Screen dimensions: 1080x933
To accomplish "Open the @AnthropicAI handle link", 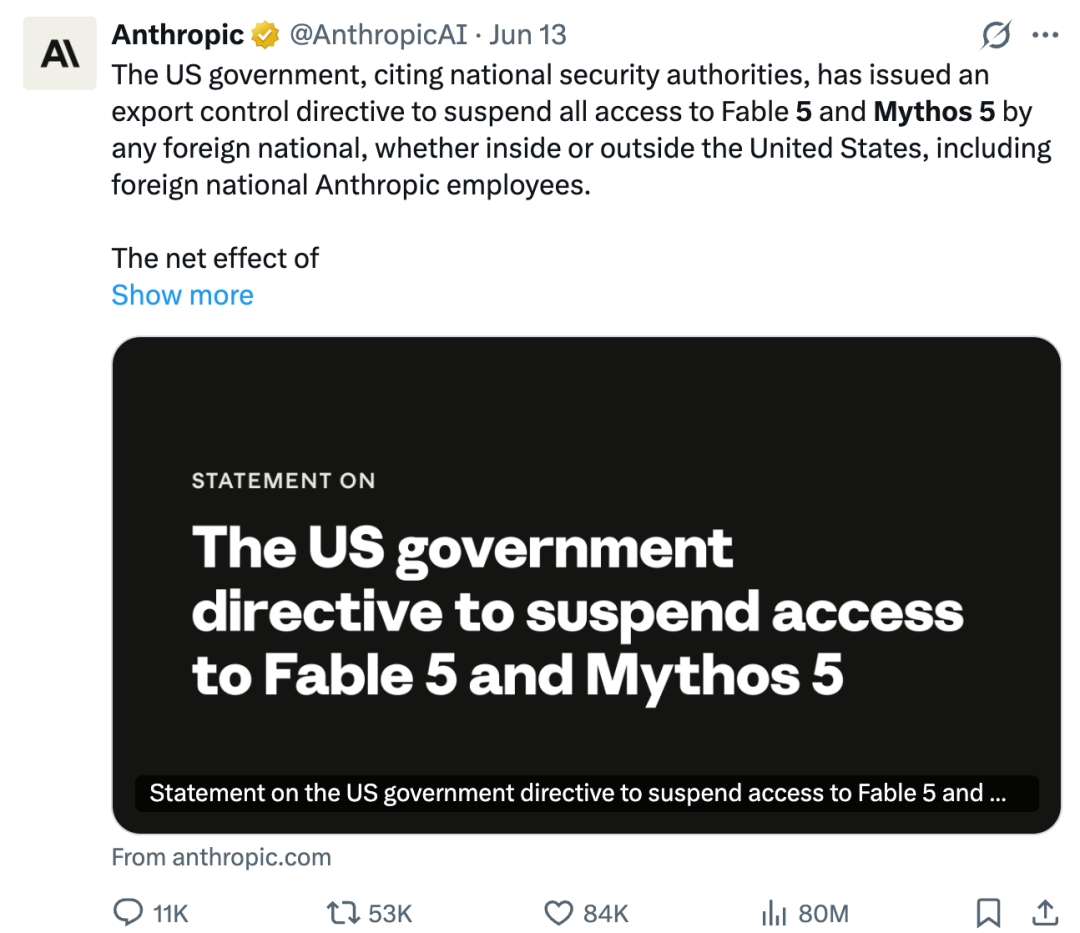I will [378, 34].
